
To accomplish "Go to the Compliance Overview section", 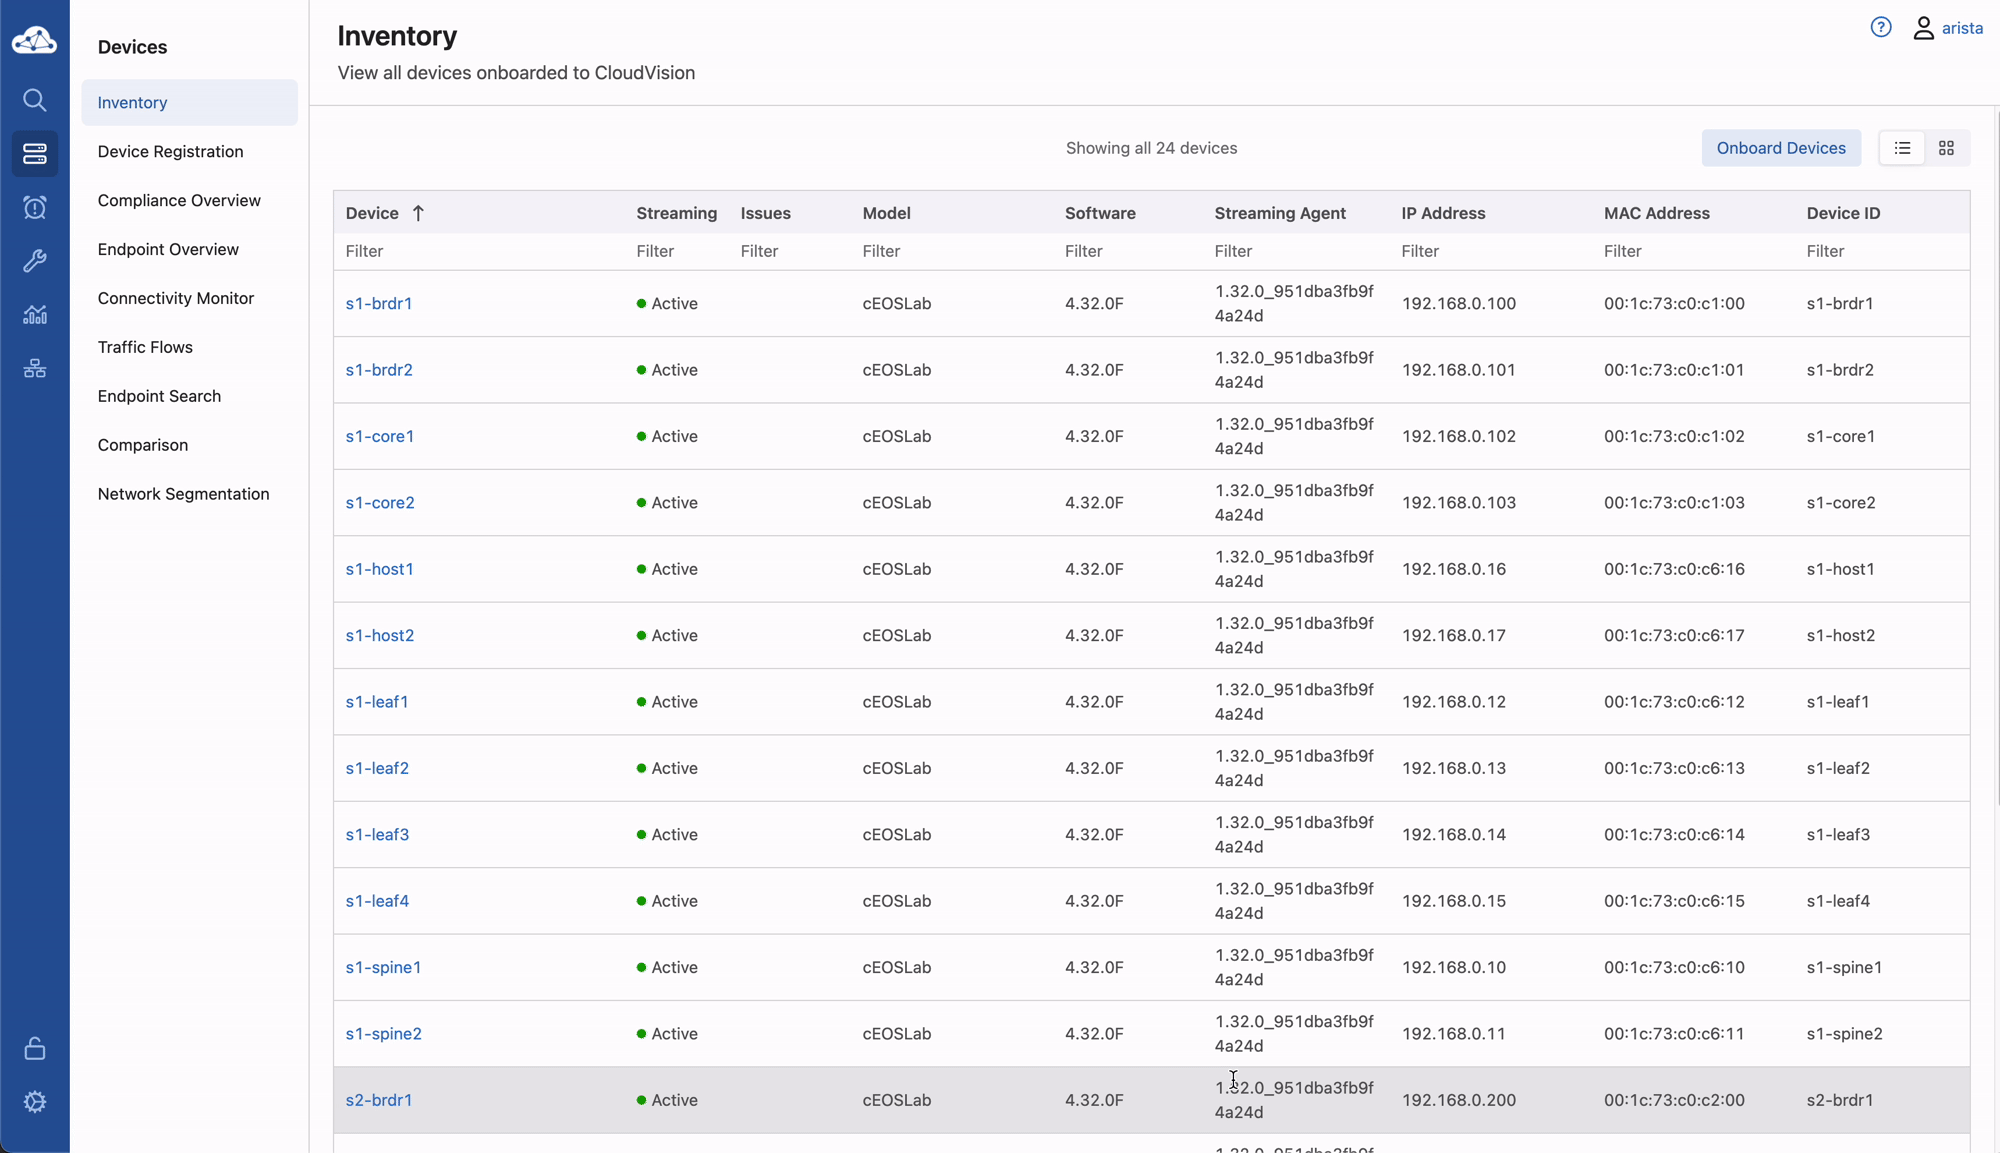I will pyautogui.click(x=179, y=200).
